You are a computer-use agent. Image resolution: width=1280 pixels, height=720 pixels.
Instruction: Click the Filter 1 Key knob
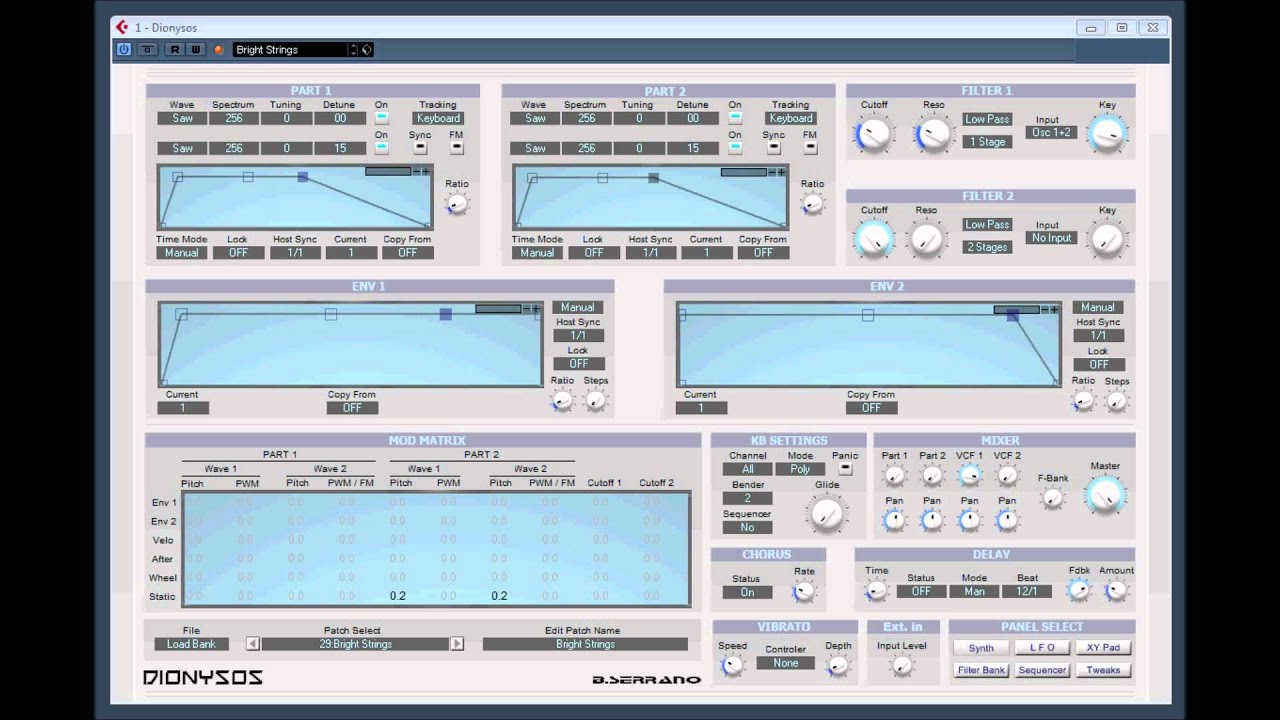point(1107,133)
